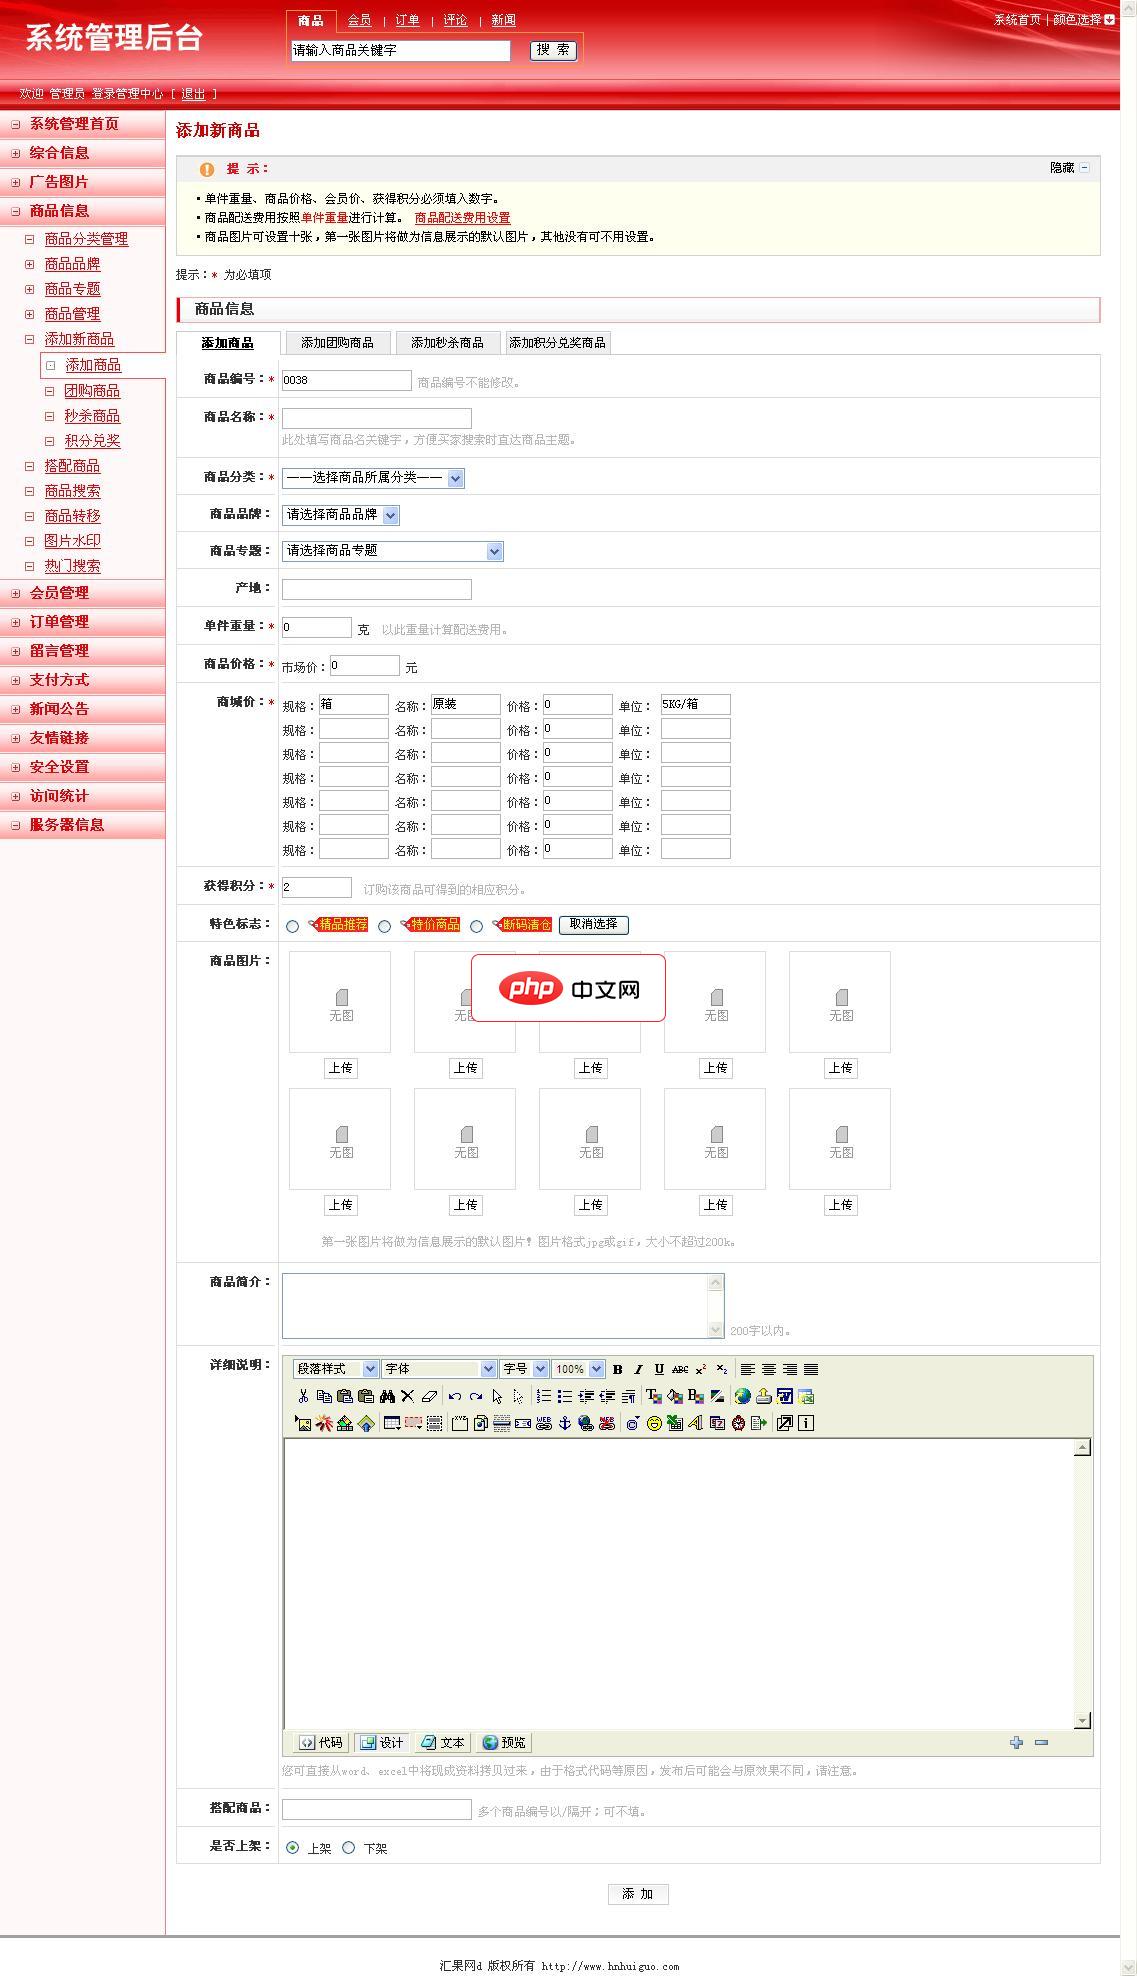The height and width of the screenshot is (1976, 1137).
Task: Click the undo arrow in editor
Action: 455,1396
